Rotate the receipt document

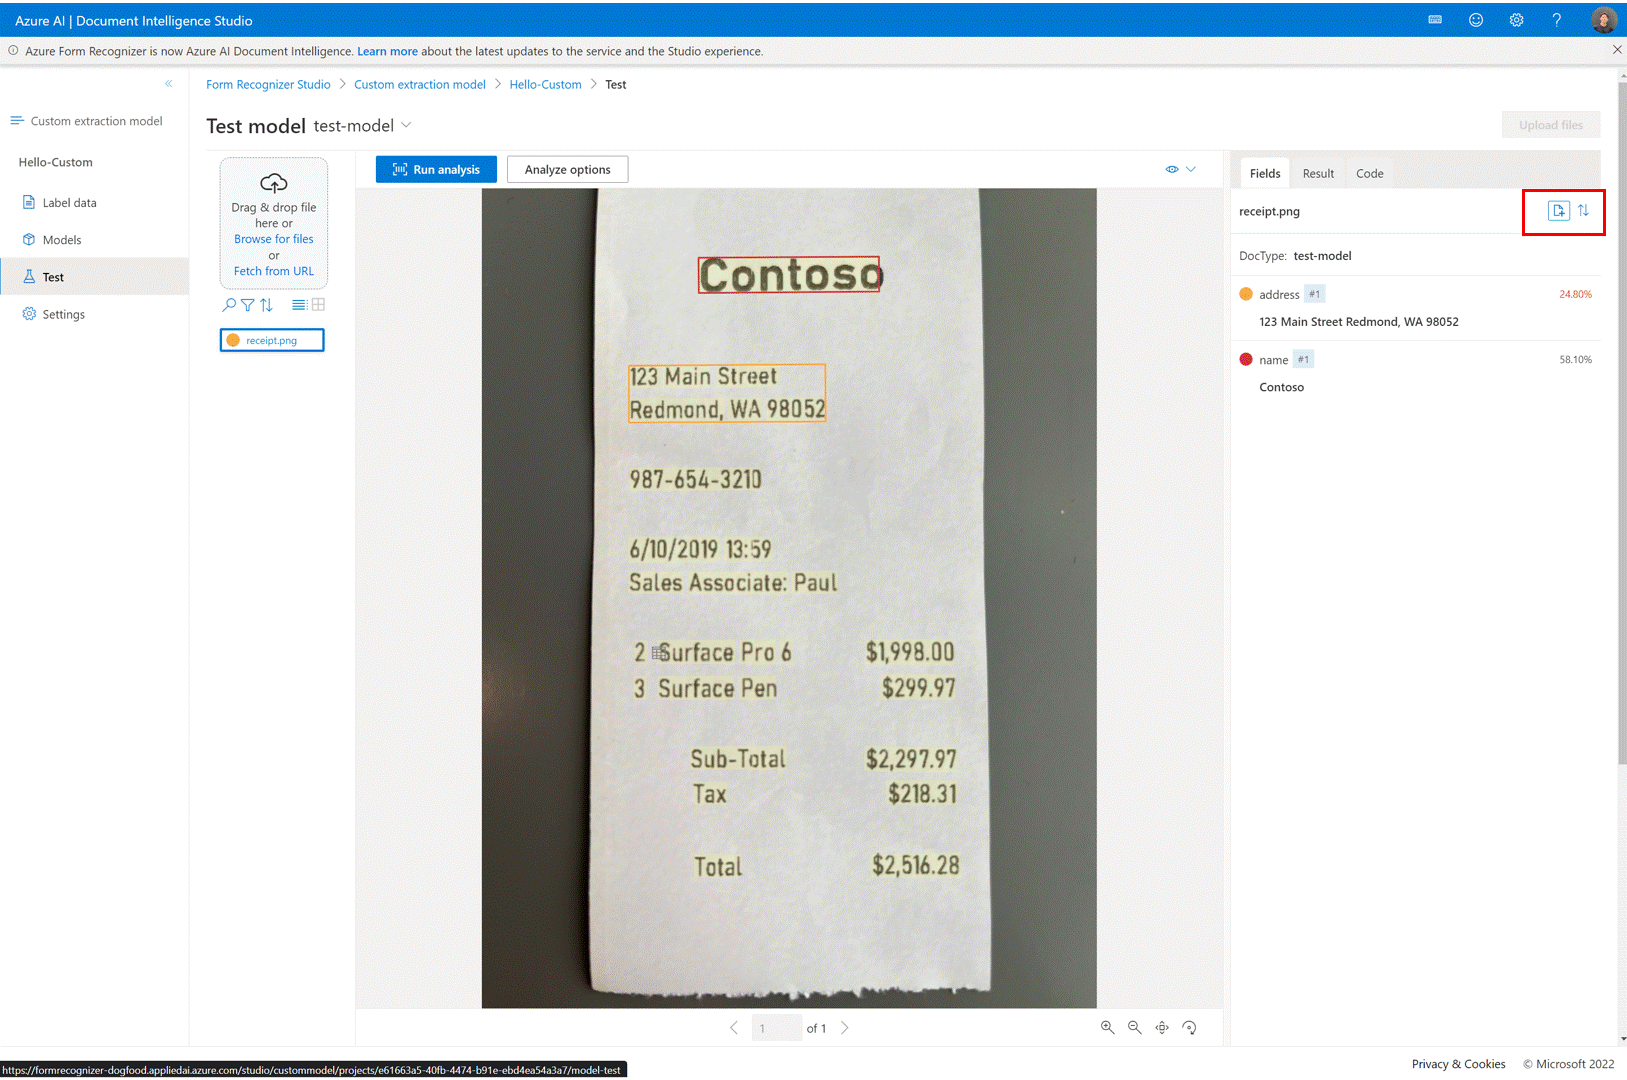pos(1190,1027)
